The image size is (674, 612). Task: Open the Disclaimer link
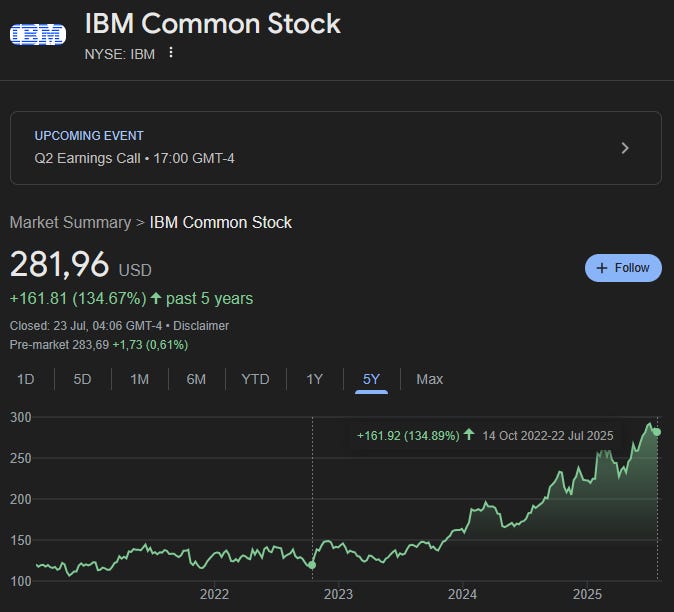[x=201, y=326]
